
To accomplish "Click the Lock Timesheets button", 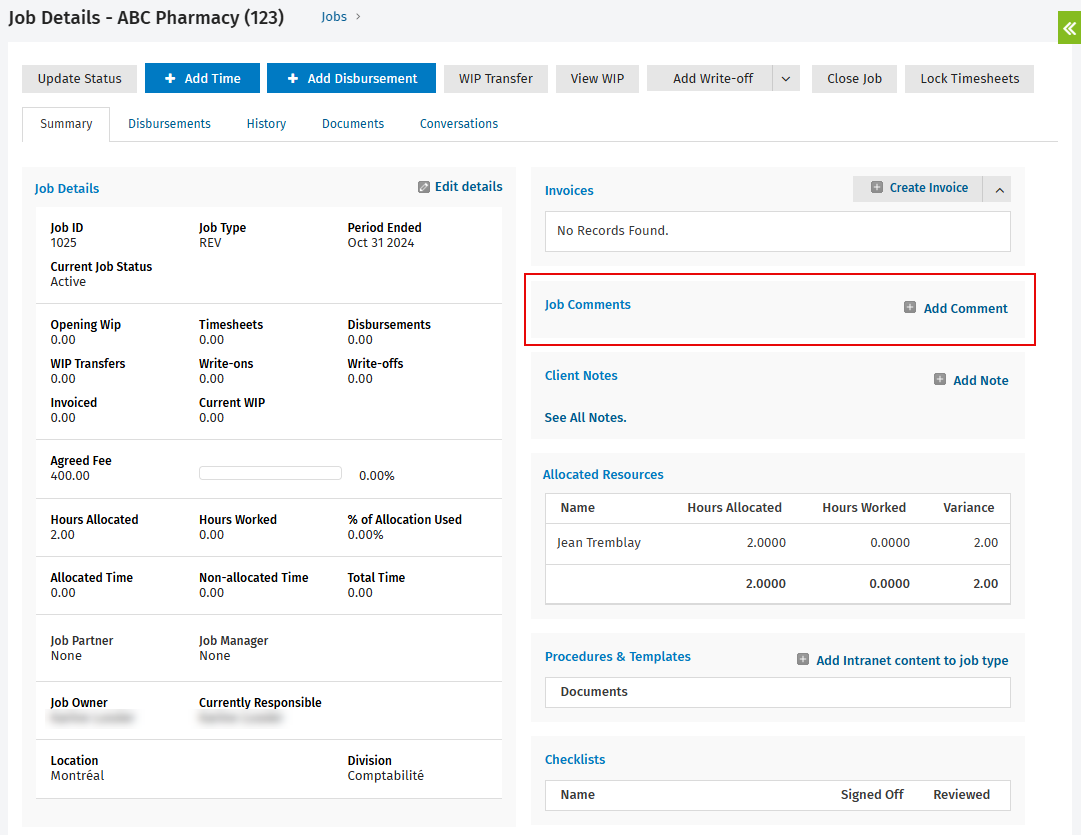I will pyautogui.click(x=969, y=79).
